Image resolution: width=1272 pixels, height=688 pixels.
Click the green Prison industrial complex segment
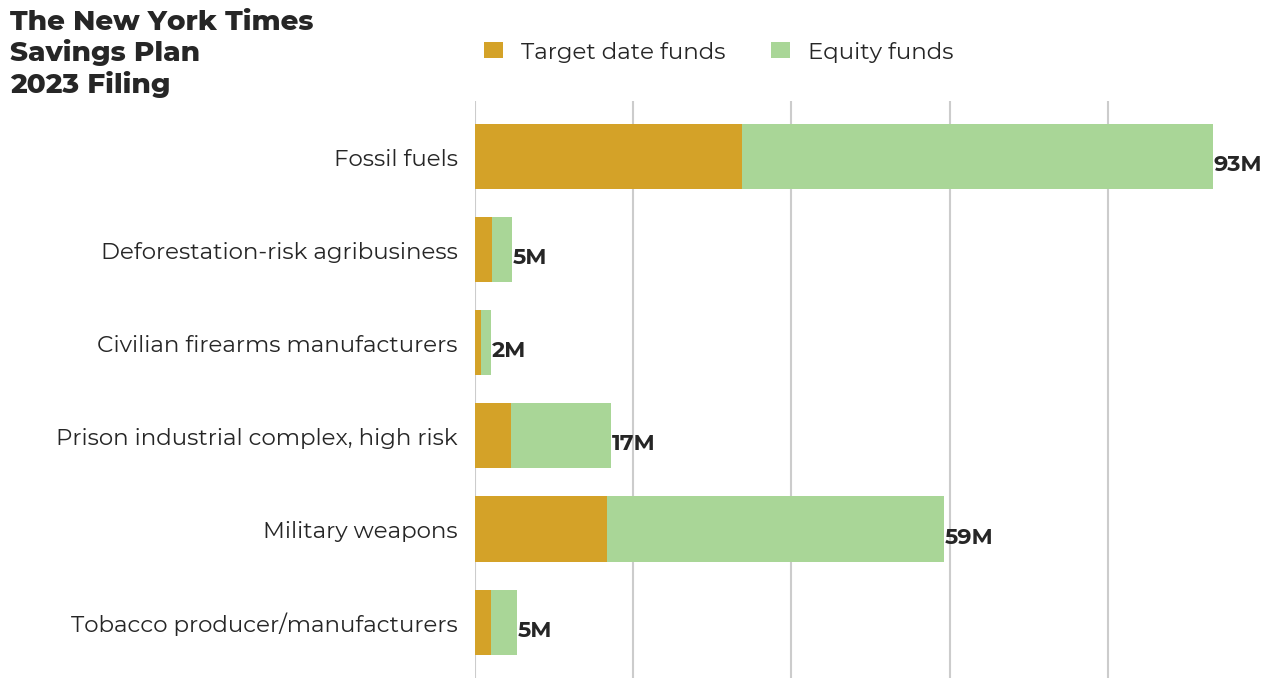point(561,436)
